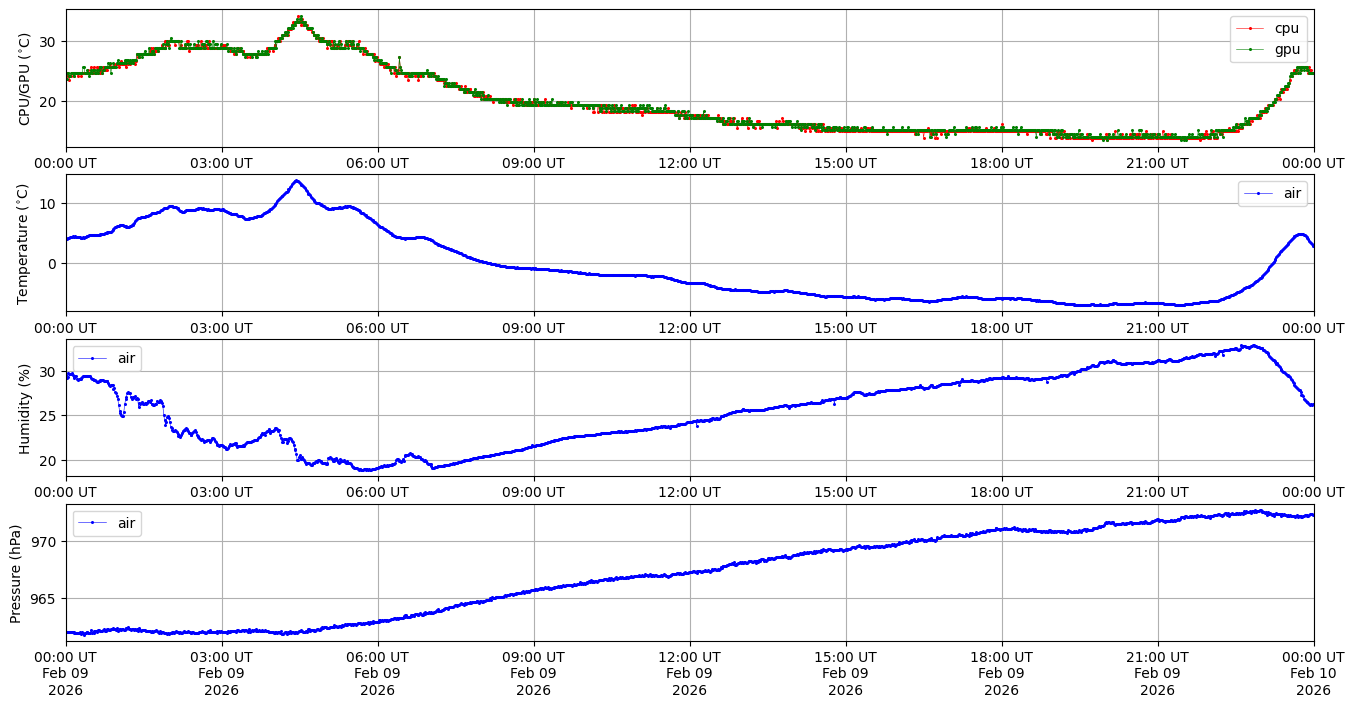Click the air legend marker in Temperature plot
Image resolution: width=1354 pixels, height=707 pixels.
coord(1258,194)
